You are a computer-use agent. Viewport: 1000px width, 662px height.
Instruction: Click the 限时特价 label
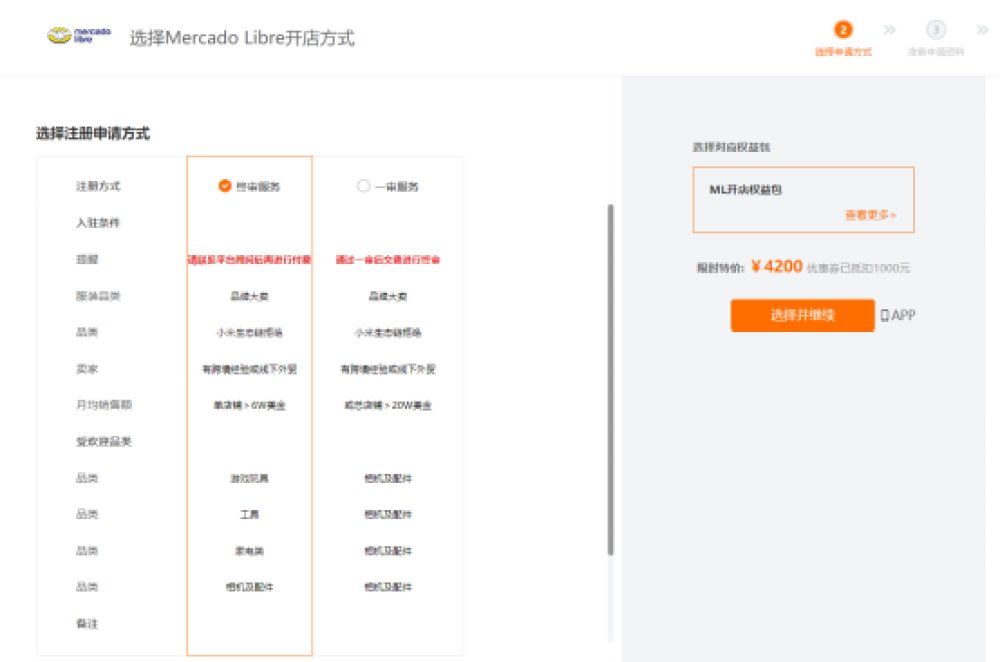pos(720,268)
